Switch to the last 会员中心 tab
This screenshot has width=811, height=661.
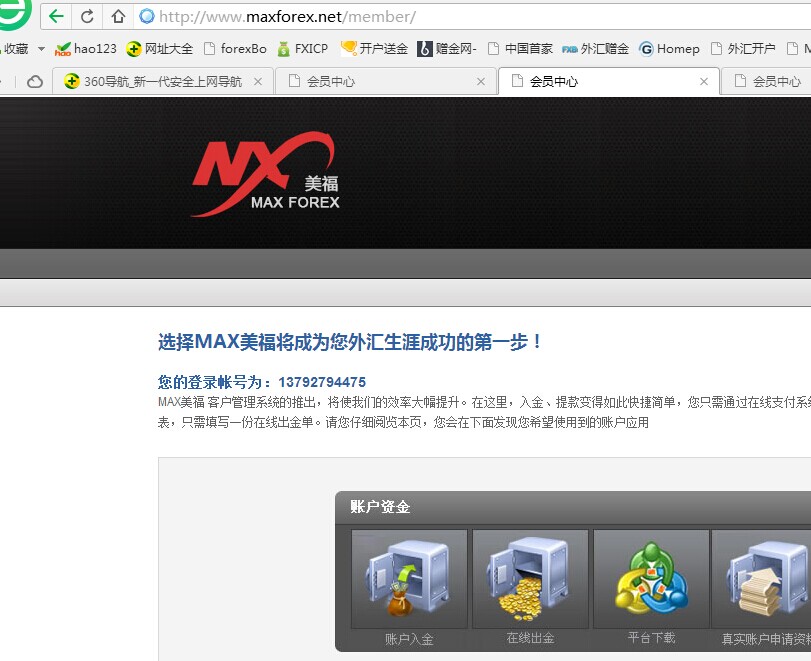pyautogui.click(x=767, y=81)
